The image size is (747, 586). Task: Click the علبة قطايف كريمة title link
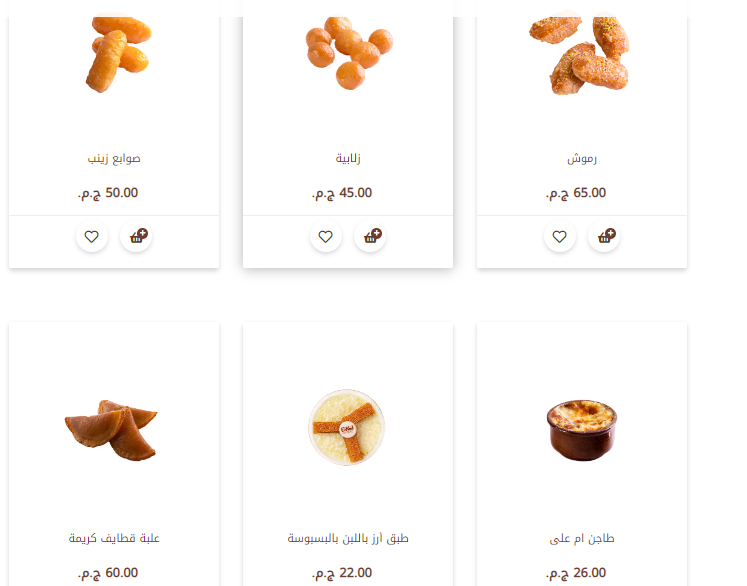114,538
